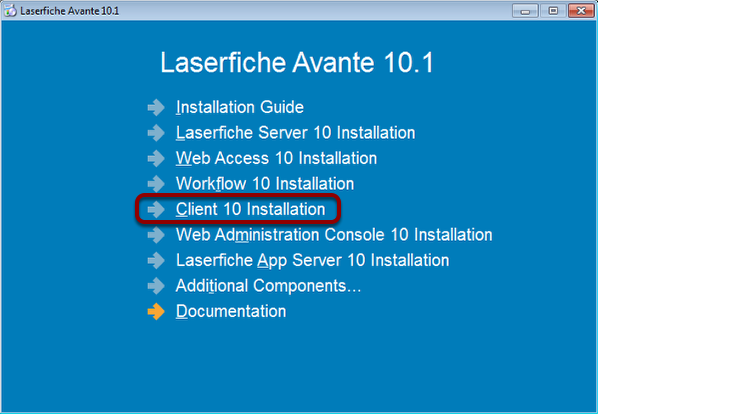Open Web Administration Console 10 Installation
751x414 pixels.
point(334,235)
